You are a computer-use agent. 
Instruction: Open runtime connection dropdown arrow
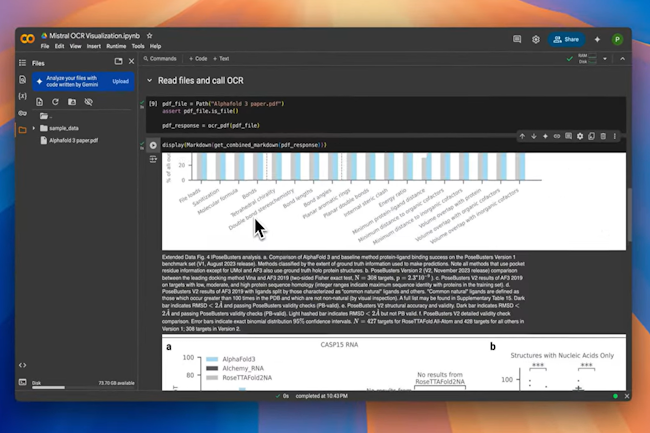[x=605, y=59]
